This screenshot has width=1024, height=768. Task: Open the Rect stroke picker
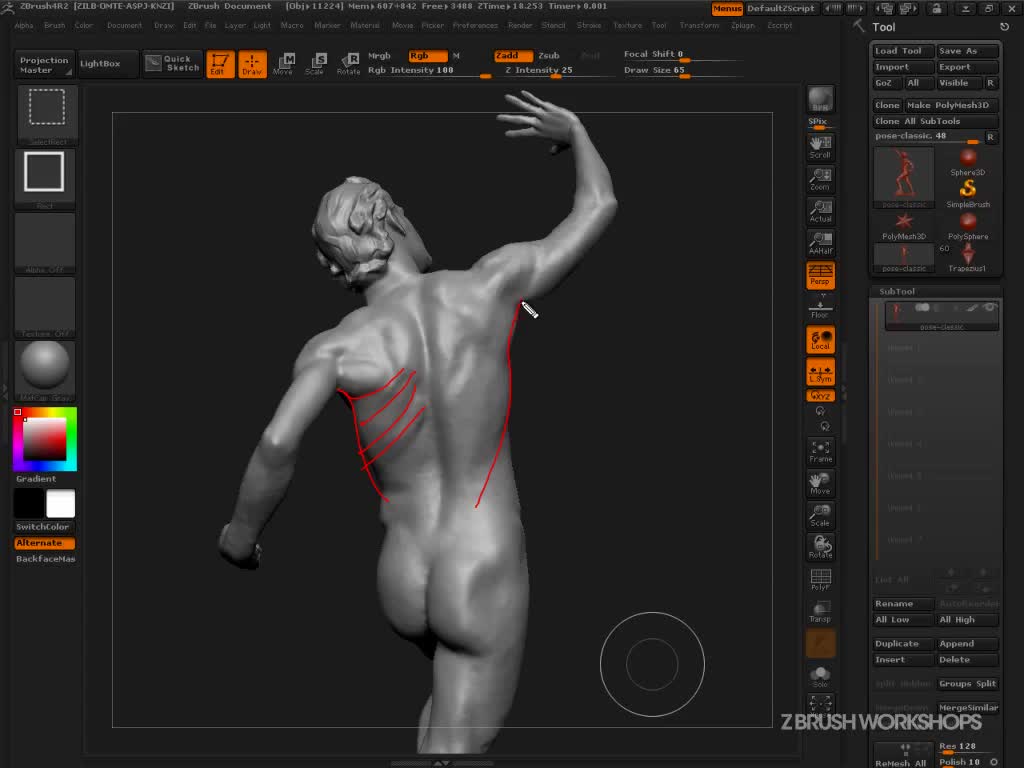click(x=44, y=179)
